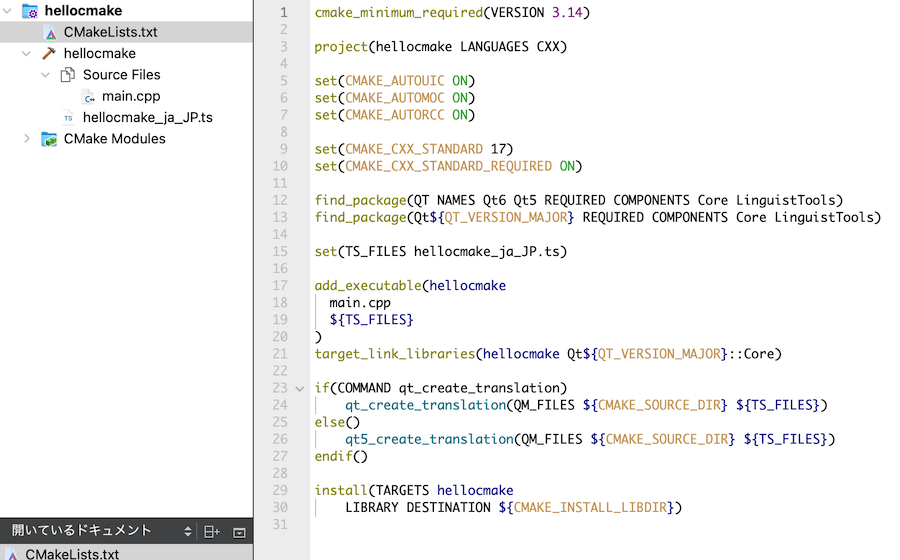Click the hellocmake project folder icon
Viewport: 900px width, 560px height.
[x=30, y=11]
